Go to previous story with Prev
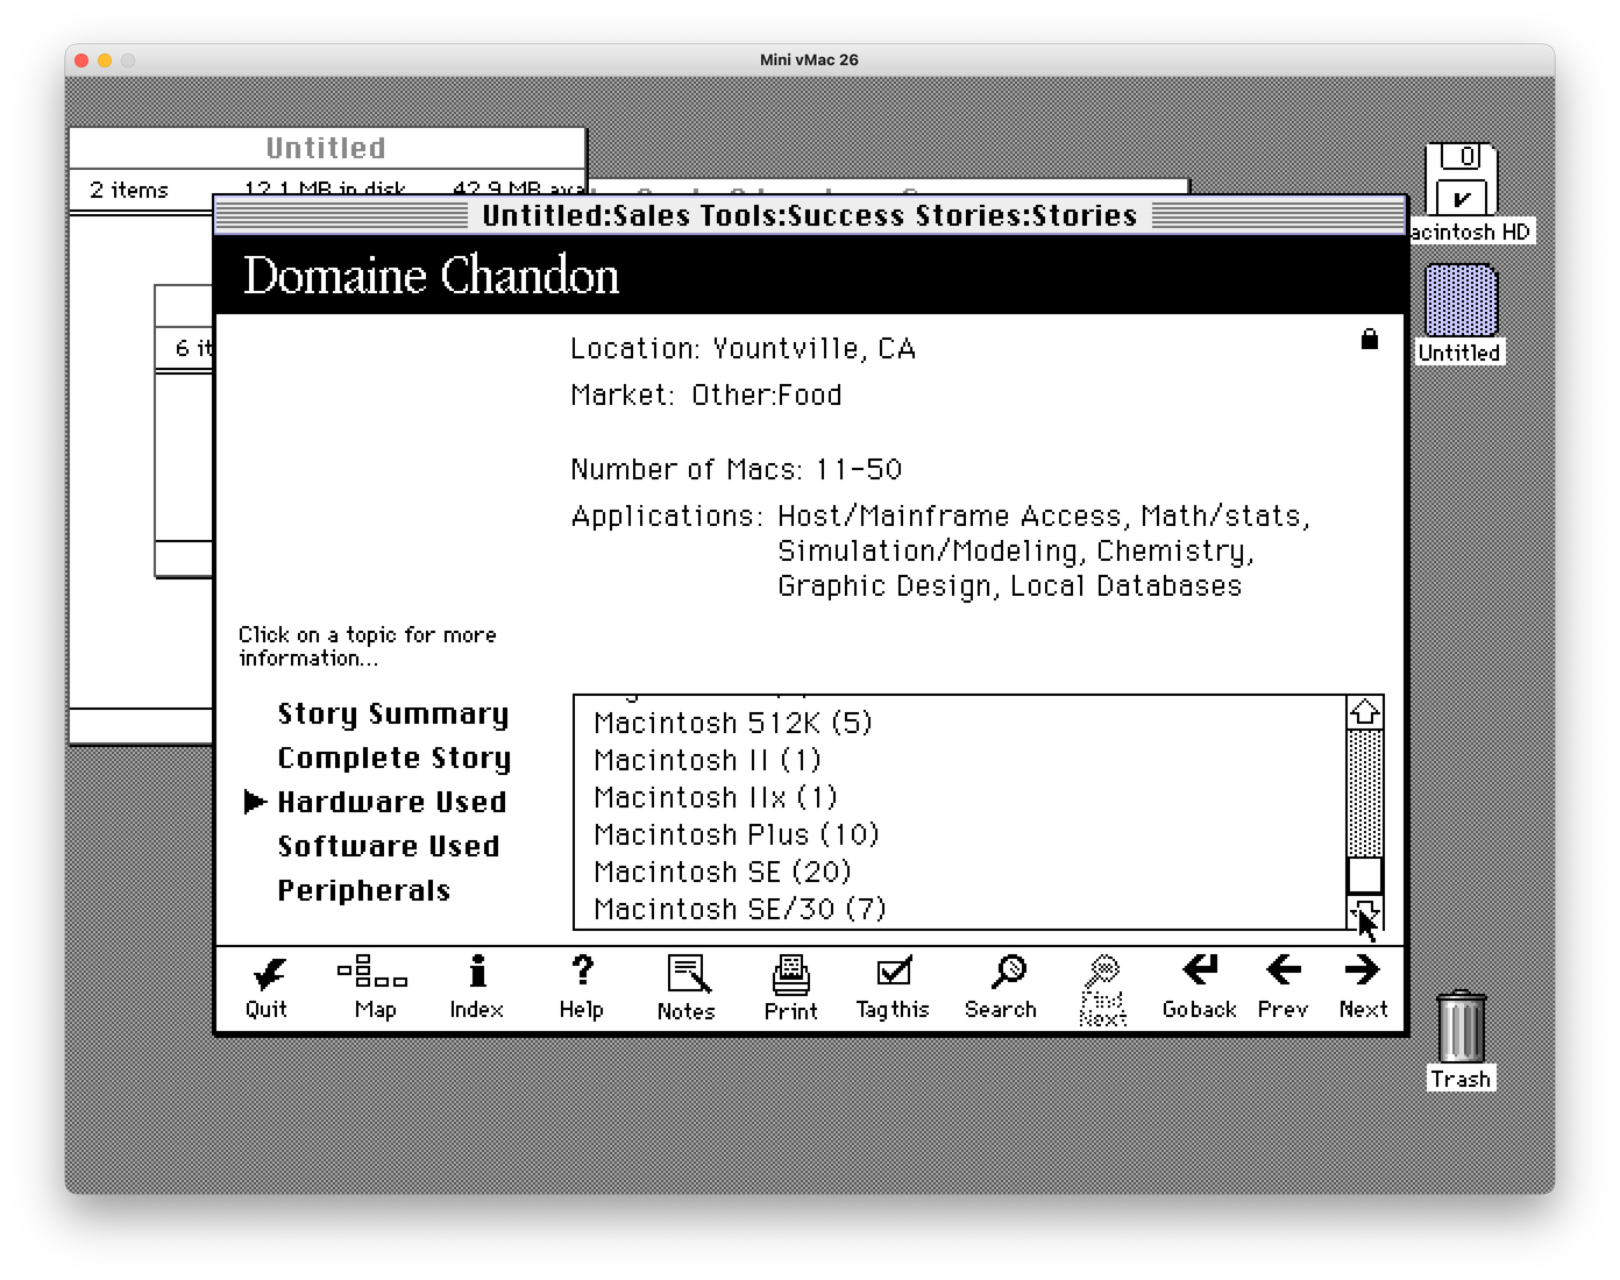 [x=1283, y=986]
